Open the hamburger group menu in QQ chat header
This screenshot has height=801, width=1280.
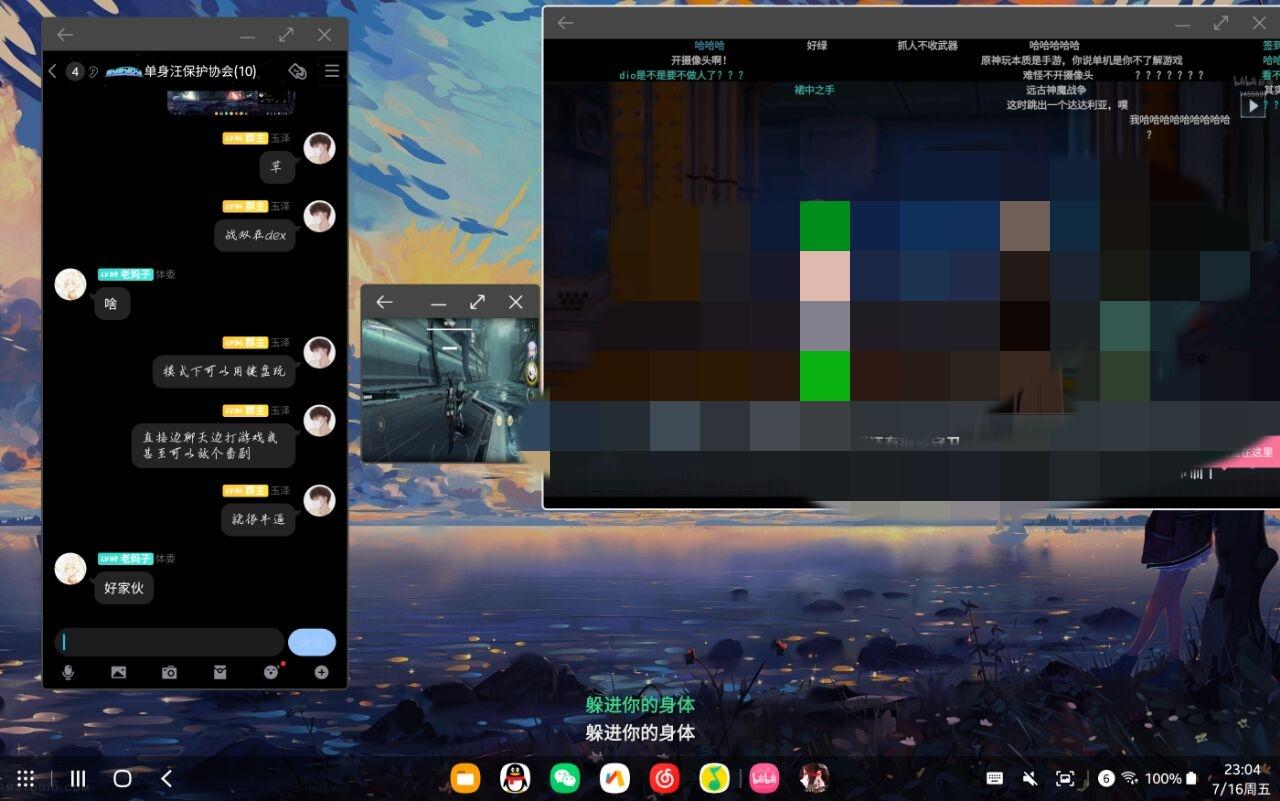click(332, 71)
